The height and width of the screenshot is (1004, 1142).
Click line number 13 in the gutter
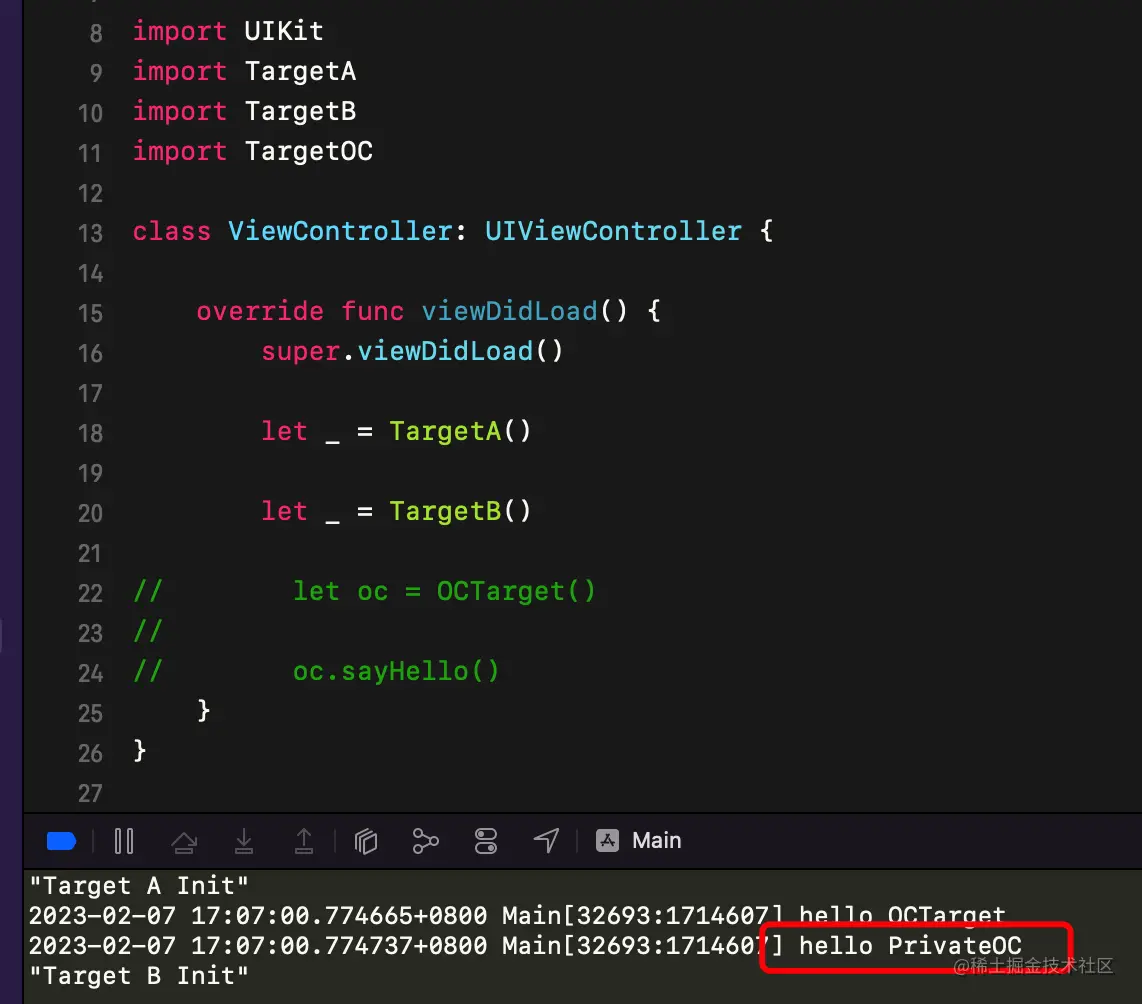click(x=90, y=233)
